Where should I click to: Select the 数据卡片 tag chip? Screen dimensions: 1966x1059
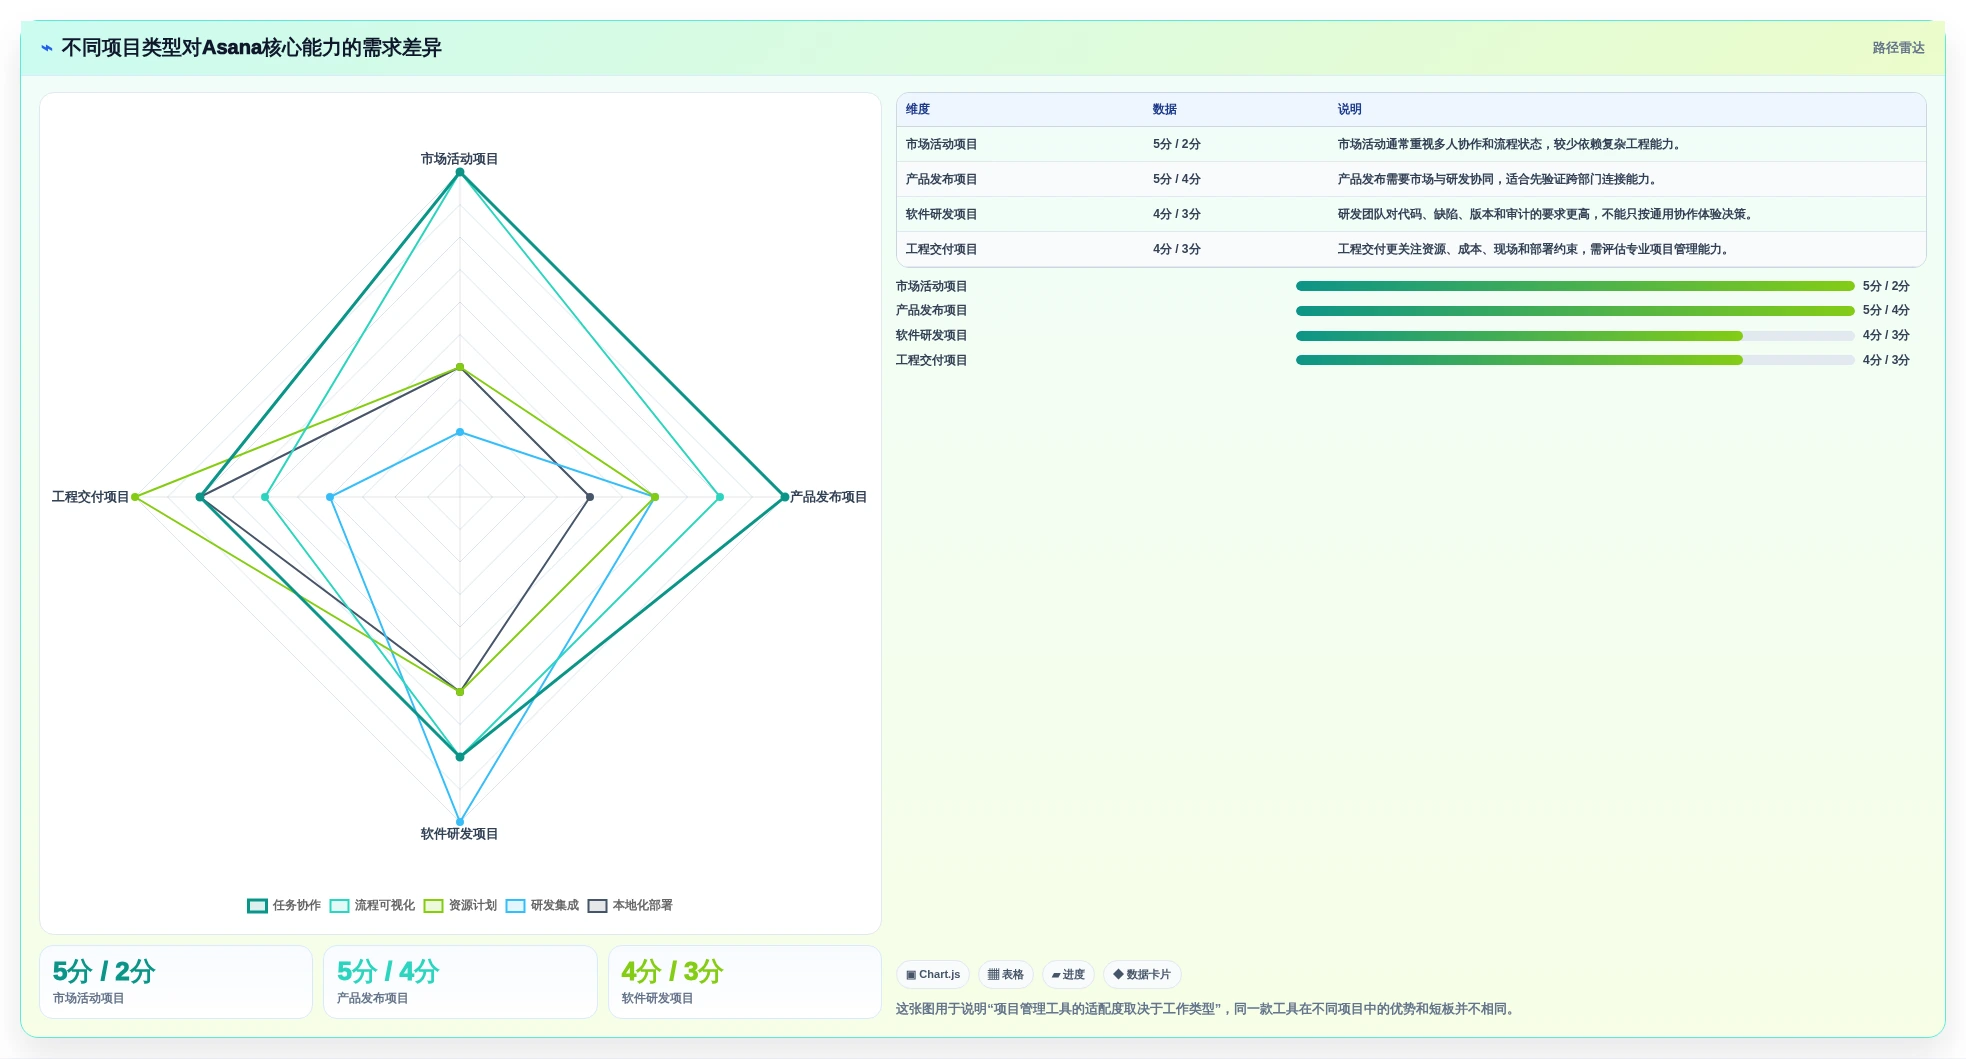[x=1142, y=975]
